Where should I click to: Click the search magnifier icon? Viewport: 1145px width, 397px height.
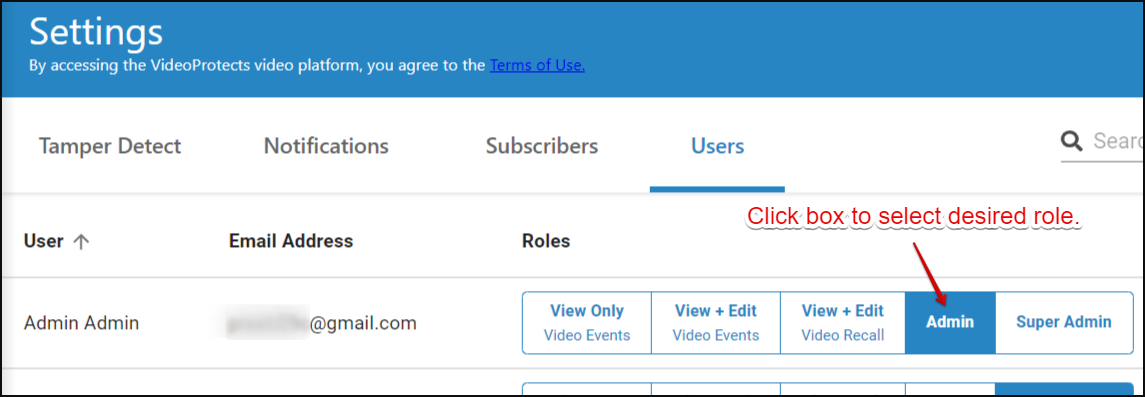tap(1072, 141)
